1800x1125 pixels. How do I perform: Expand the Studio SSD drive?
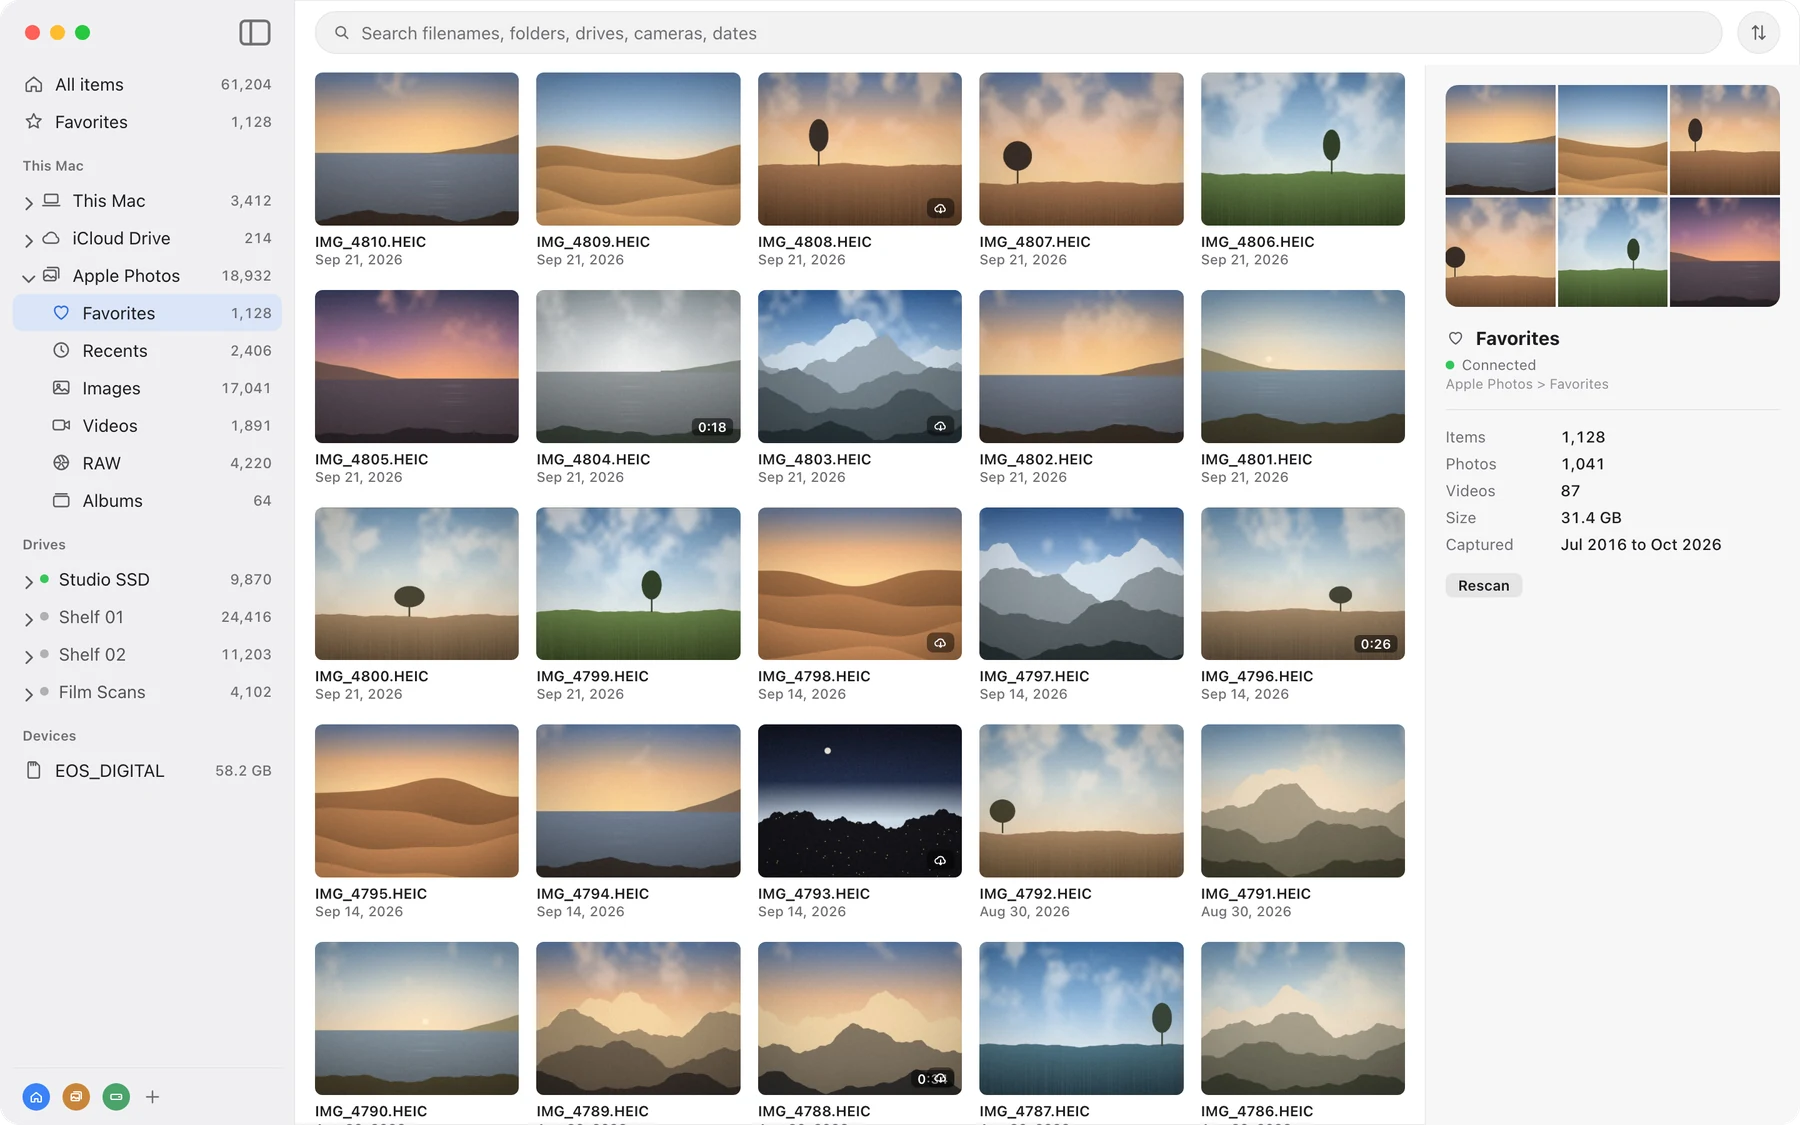pos(28,582)
